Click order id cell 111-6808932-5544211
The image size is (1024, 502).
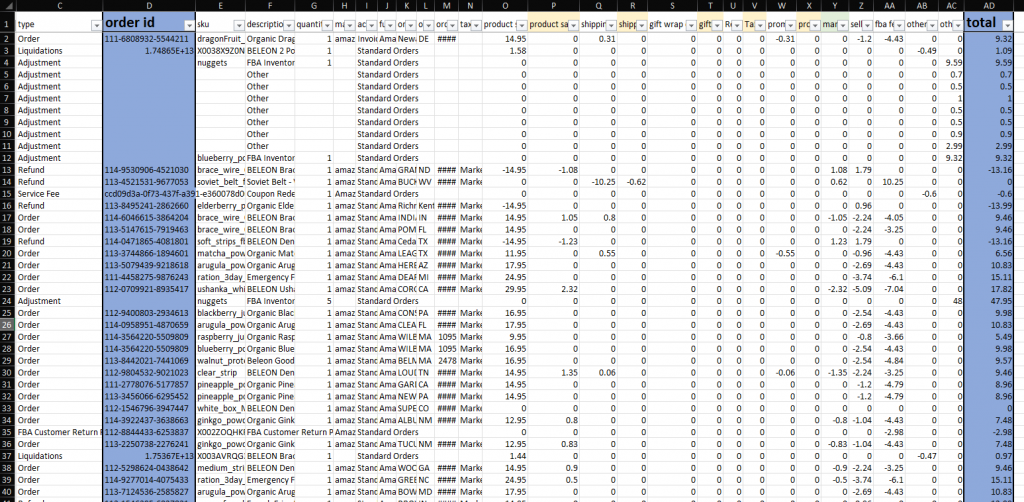click(x=149, y=38)
